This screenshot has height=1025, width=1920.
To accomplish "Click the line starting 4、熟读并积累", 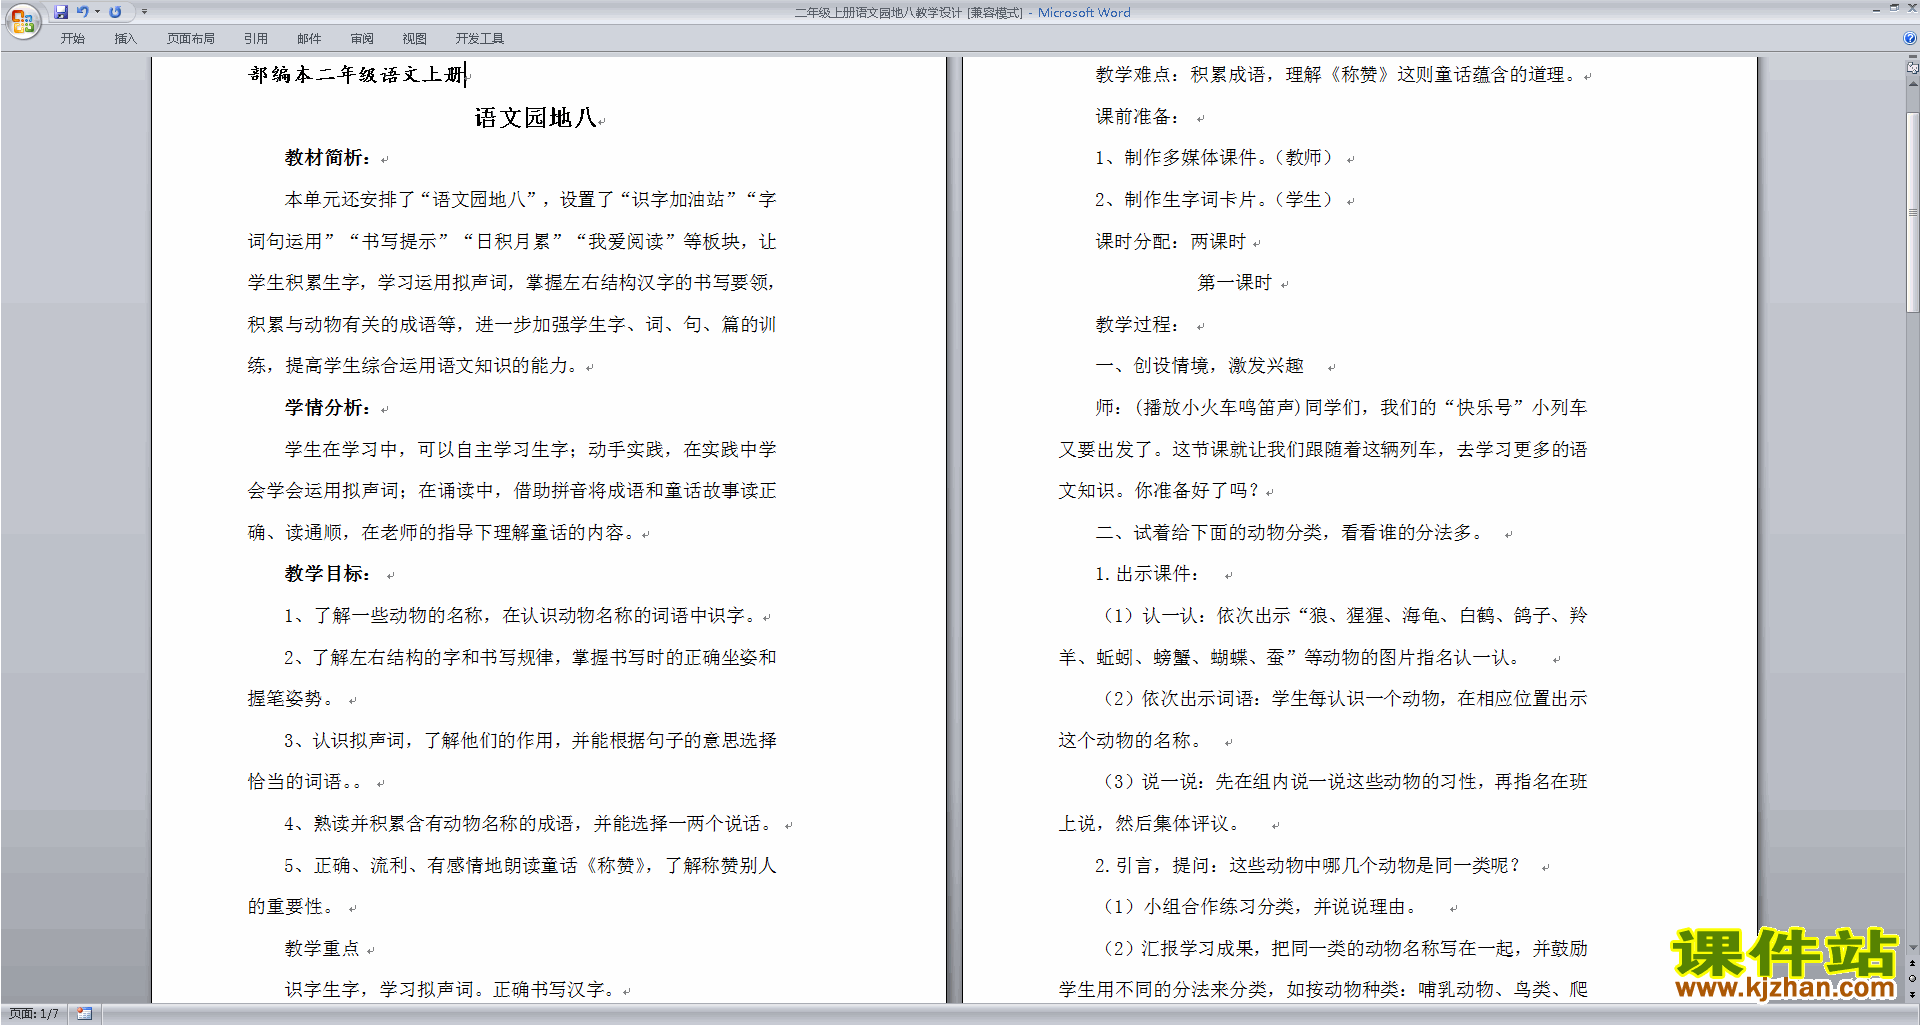I will tap(531, 824).
